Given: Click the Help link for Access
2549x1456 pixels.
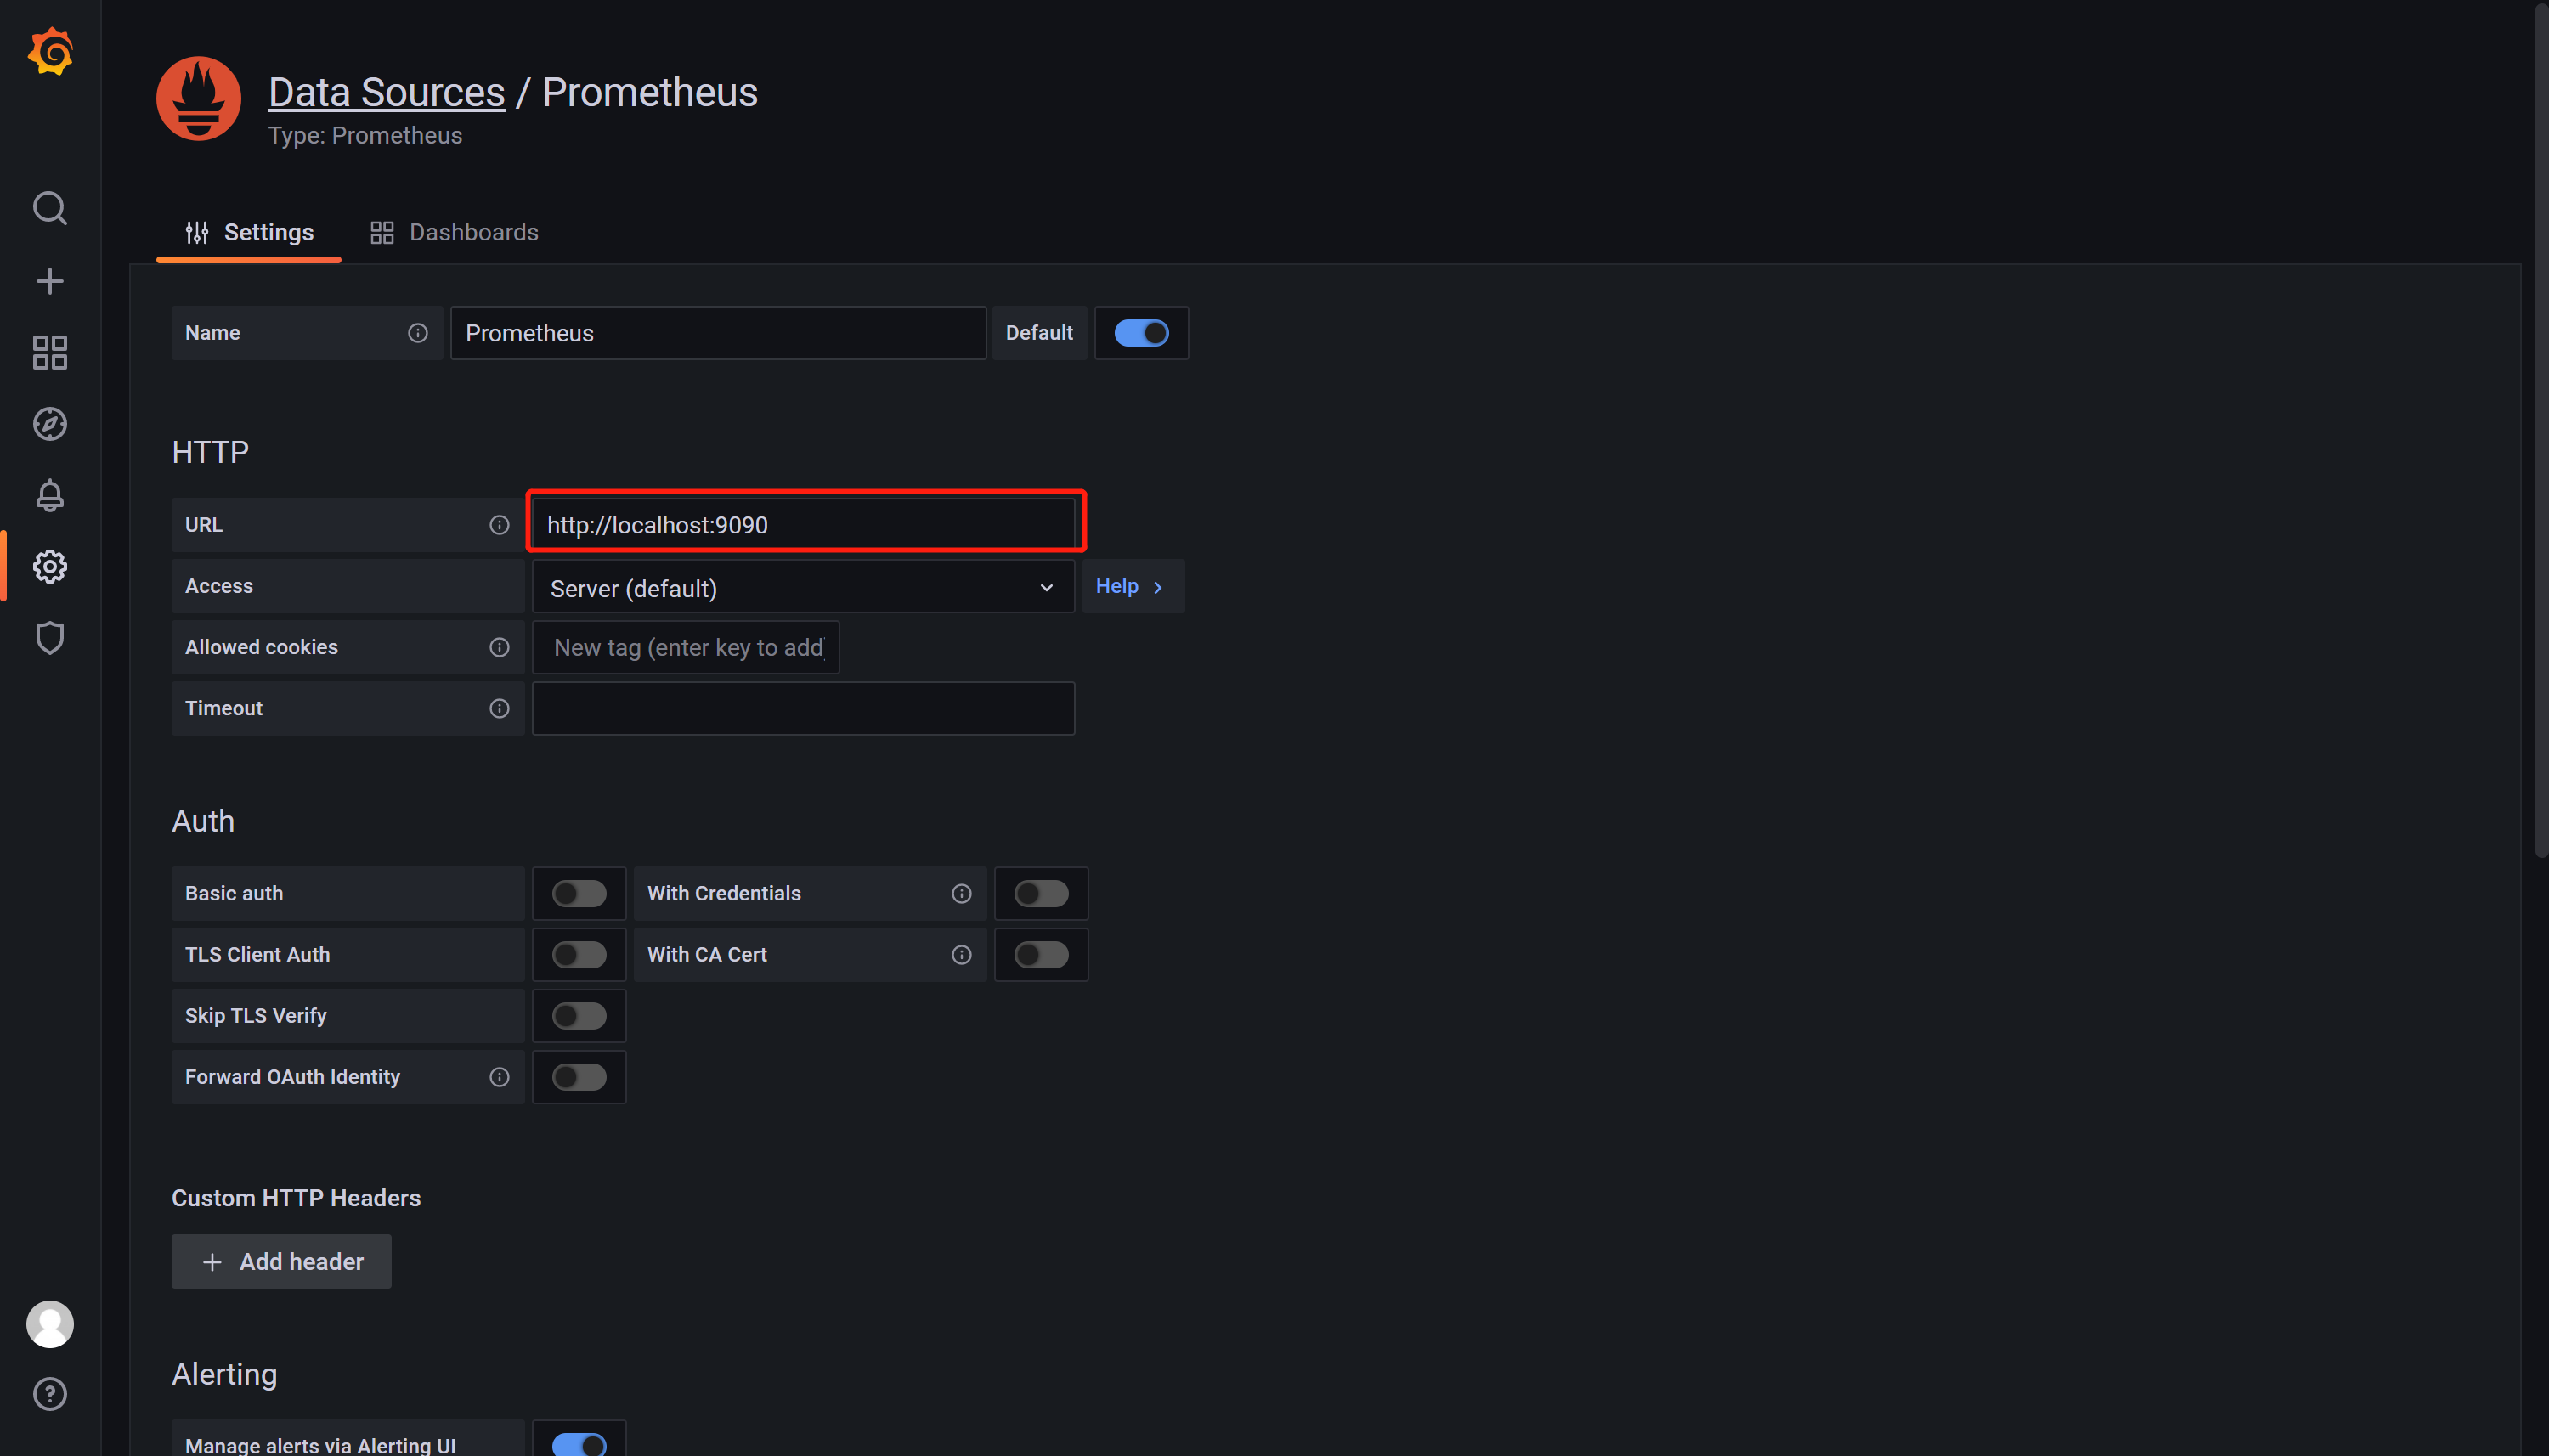Looking at the screenshot, I should point(1129,586).
